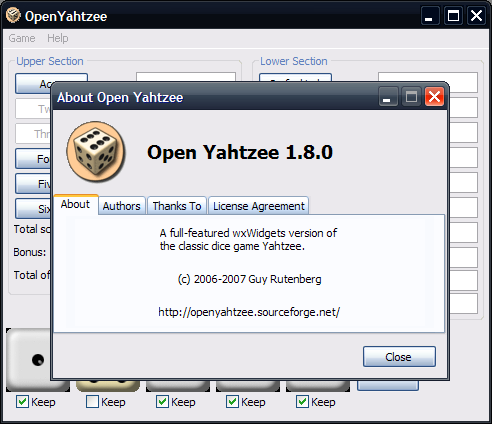492x424 pixels.
Task: Enable the unchecked Keep box under second die
Action: 92,402
